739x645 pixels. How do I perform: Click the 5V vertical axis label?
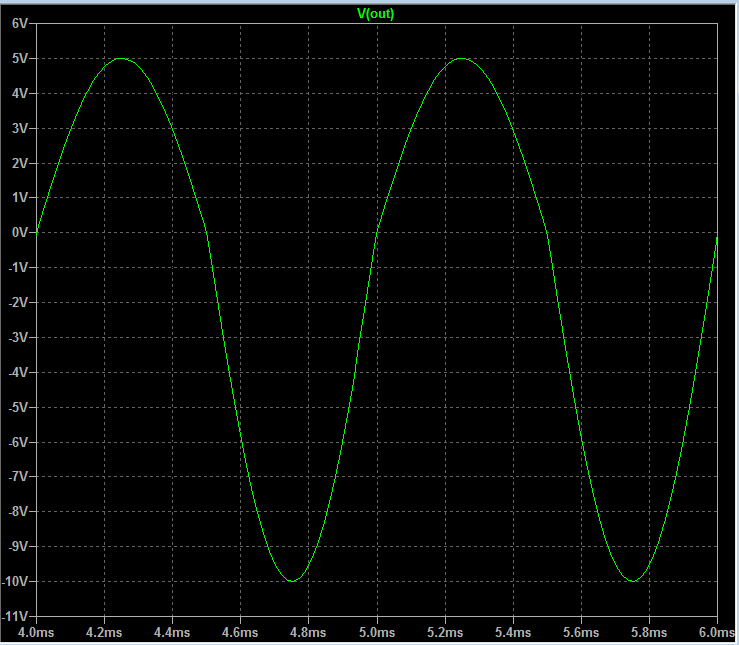click(20, 58)
